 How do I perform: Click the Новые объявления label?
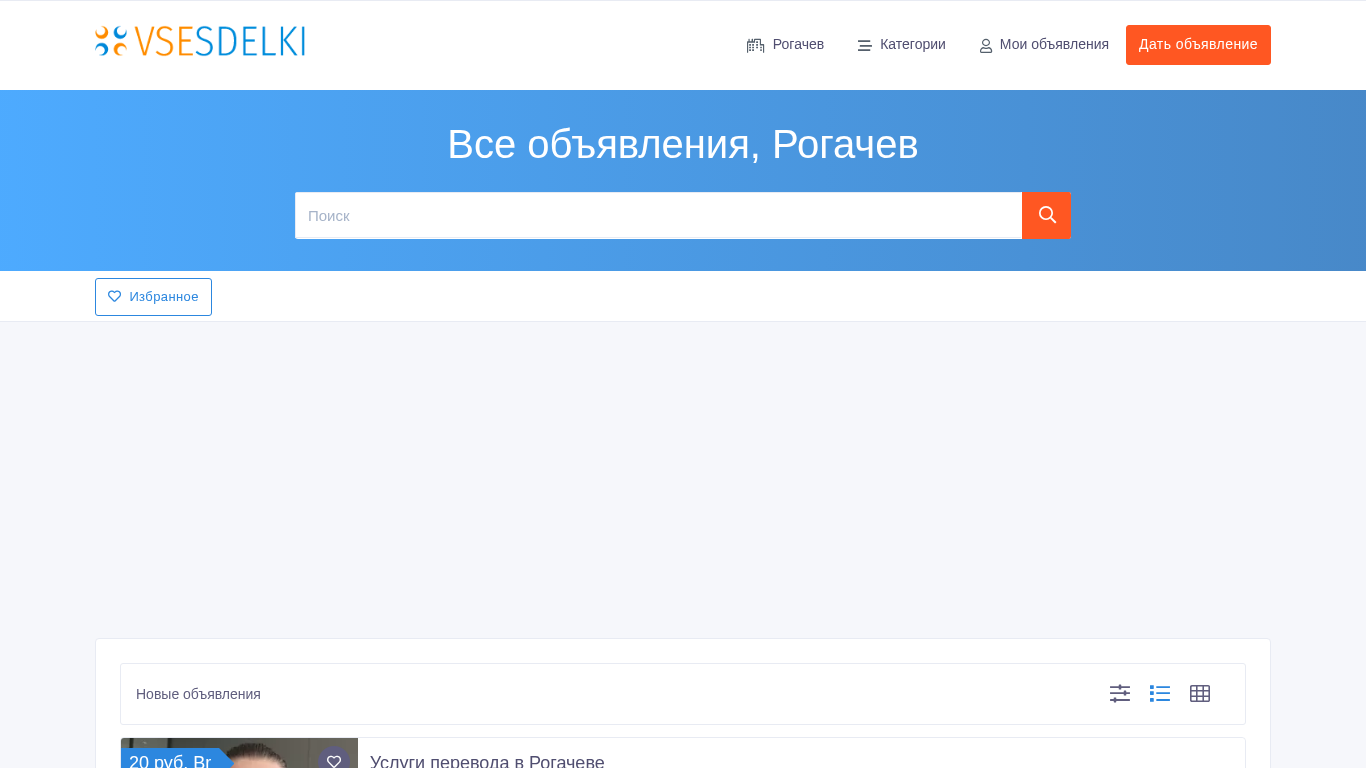(198, 694)
